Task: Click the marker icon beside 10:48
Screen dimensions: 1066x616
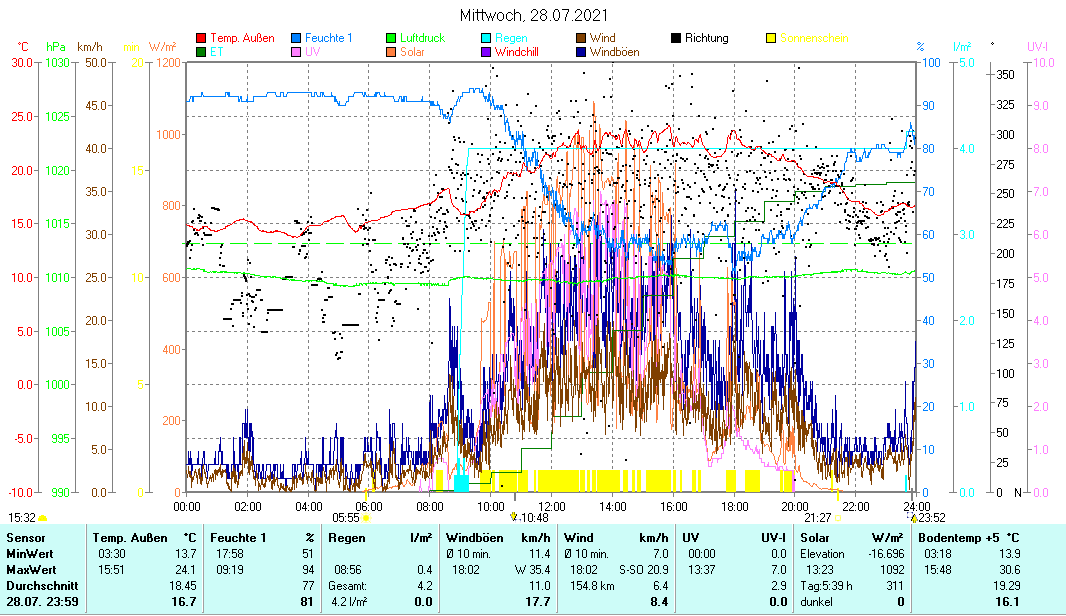Action: (514, 517)
